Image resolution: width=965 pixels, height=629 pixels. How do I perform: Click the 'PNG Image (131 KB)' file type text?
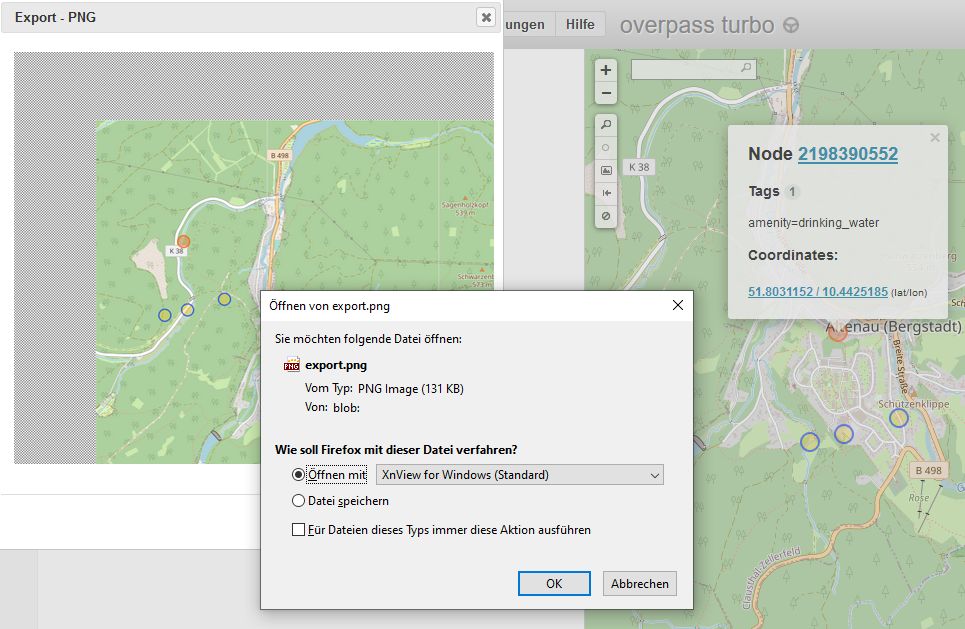[x=410, y=389]
